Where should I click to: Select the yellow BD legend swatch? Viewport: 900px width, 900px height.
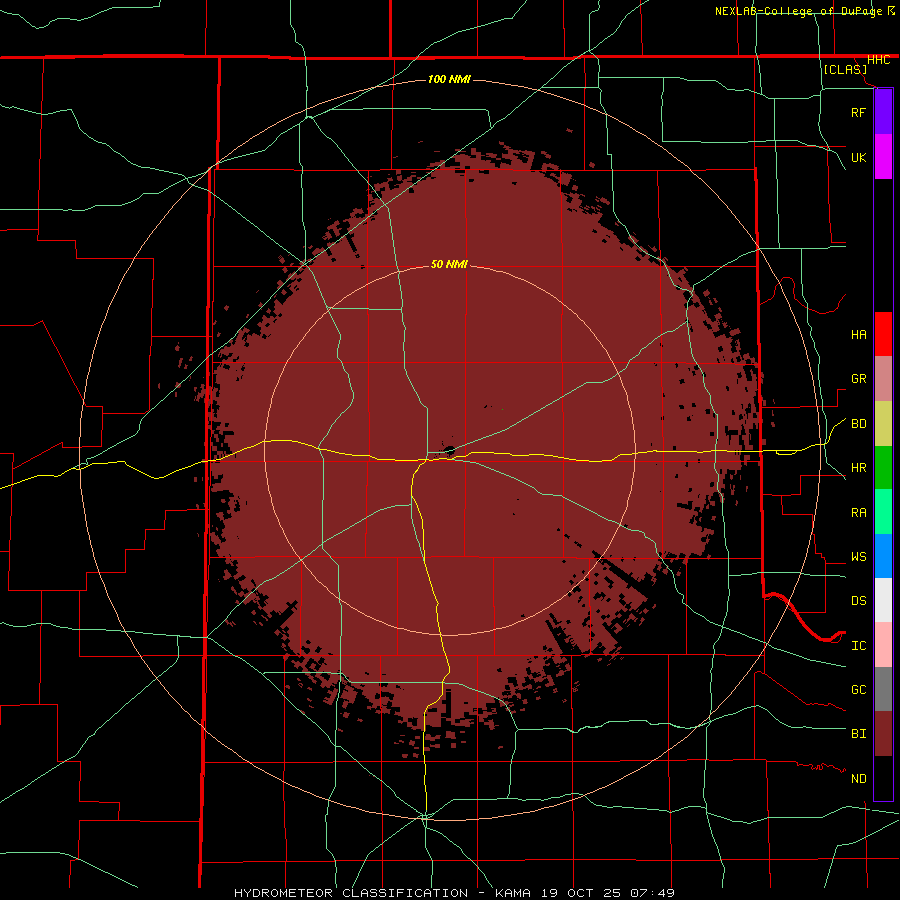click(x=883, y=424)
